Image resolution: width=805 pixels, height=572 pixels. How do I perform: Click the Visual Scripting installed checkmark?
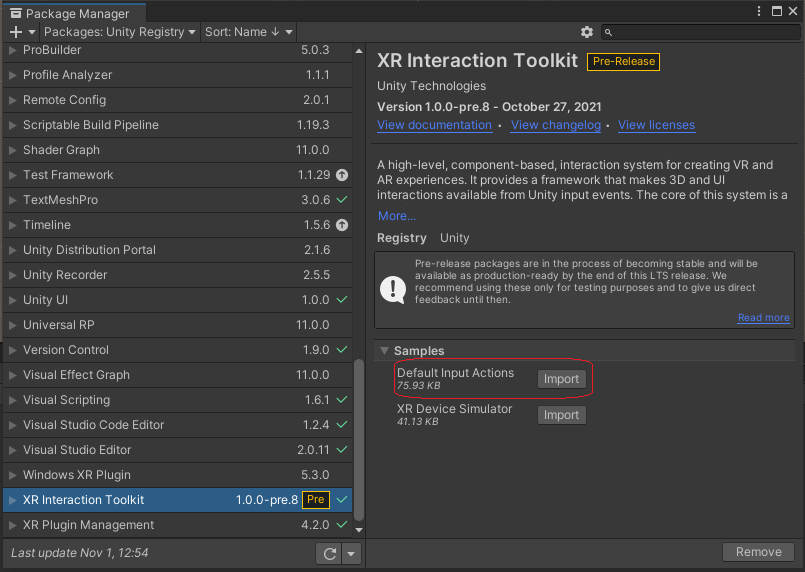point(342,400)
